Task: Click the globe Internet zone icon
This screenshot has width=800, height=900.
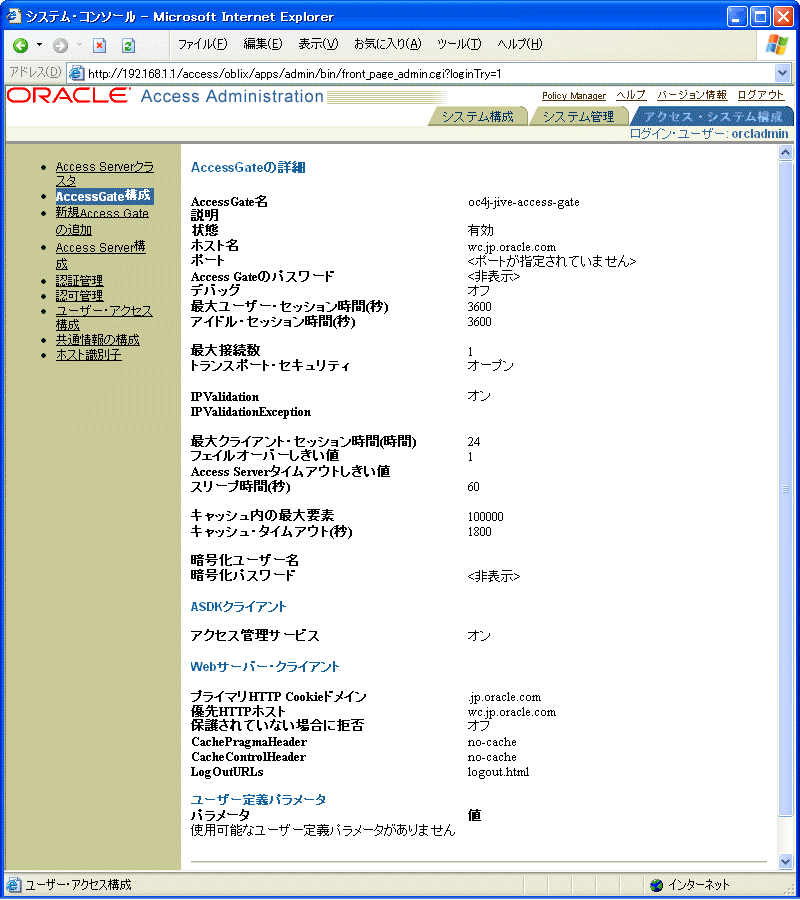Action: click(x=657, y=885)
